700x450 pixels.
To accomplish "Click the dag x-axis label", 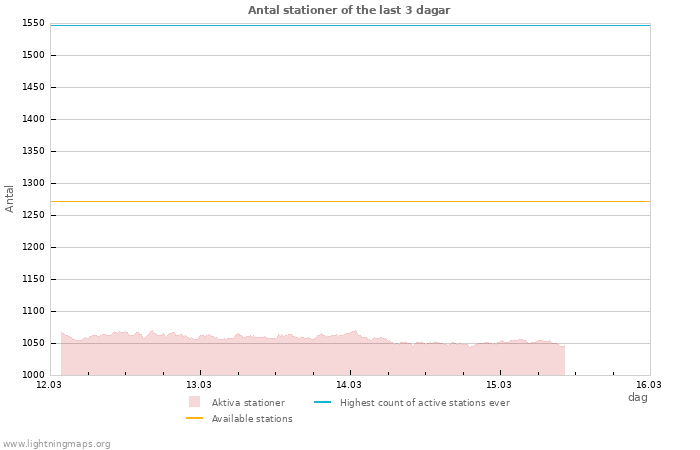I will [x=637, y=397].
